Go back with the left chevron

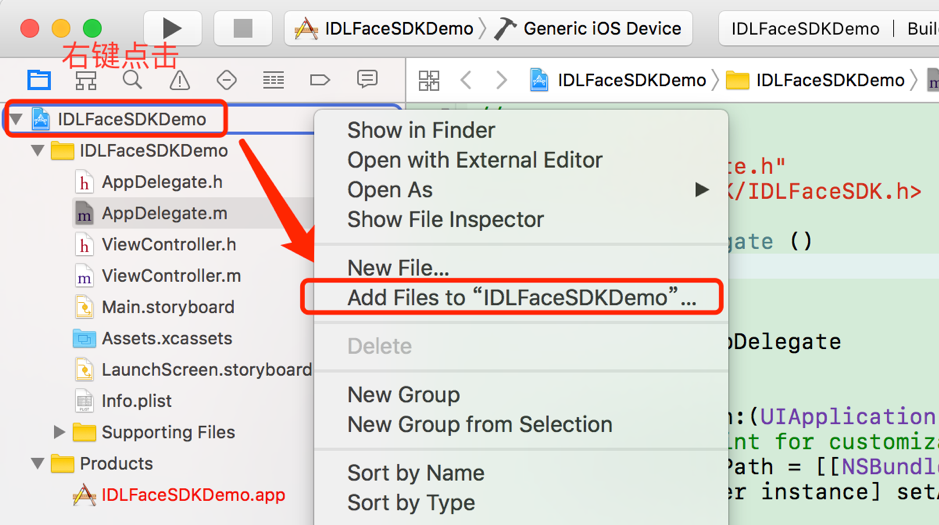[x=466, y=80]
